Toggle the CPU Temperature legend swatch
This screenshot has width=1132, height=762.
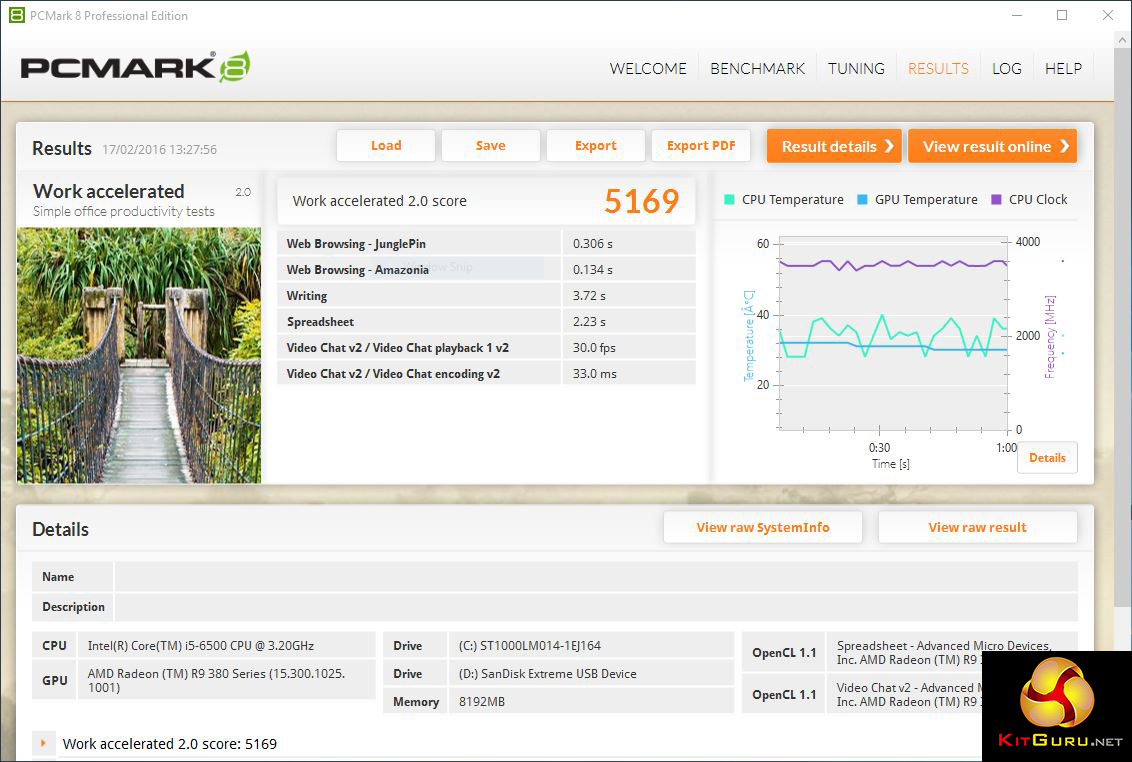(729, 199)
